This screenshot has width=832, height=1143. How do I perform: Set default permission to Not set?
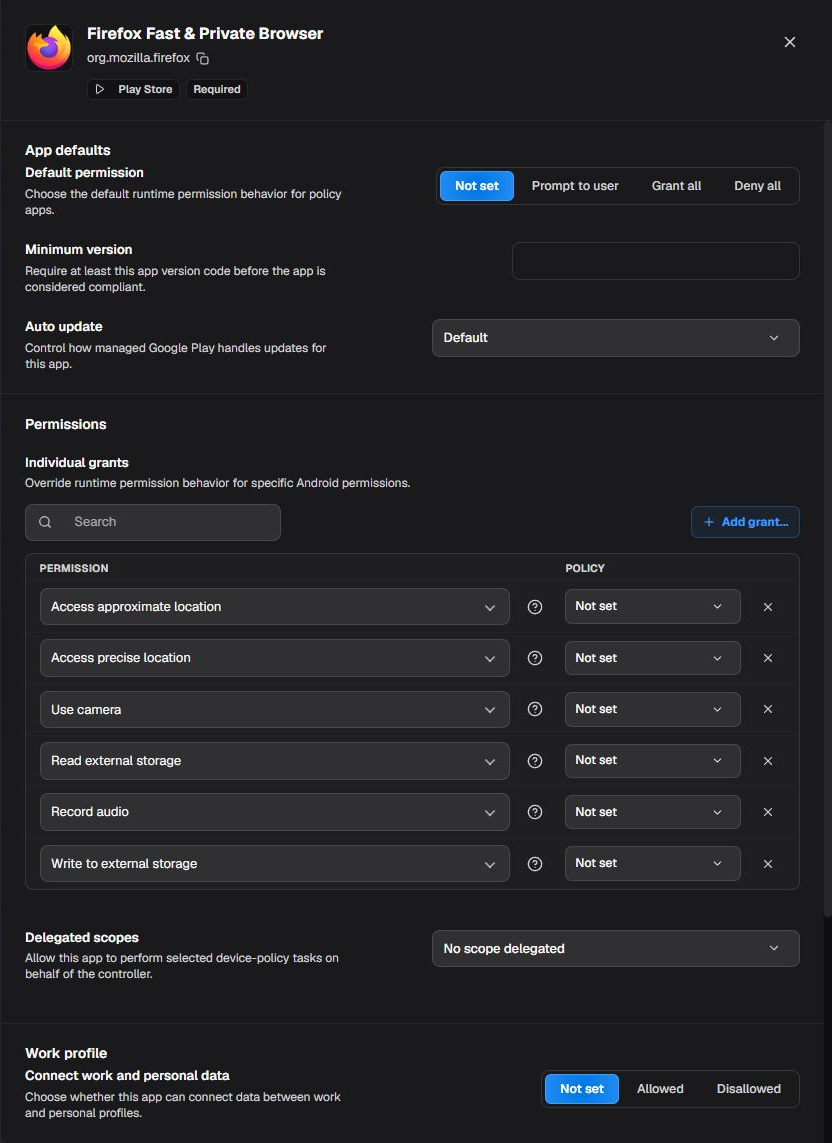click(x=477, y=186)
